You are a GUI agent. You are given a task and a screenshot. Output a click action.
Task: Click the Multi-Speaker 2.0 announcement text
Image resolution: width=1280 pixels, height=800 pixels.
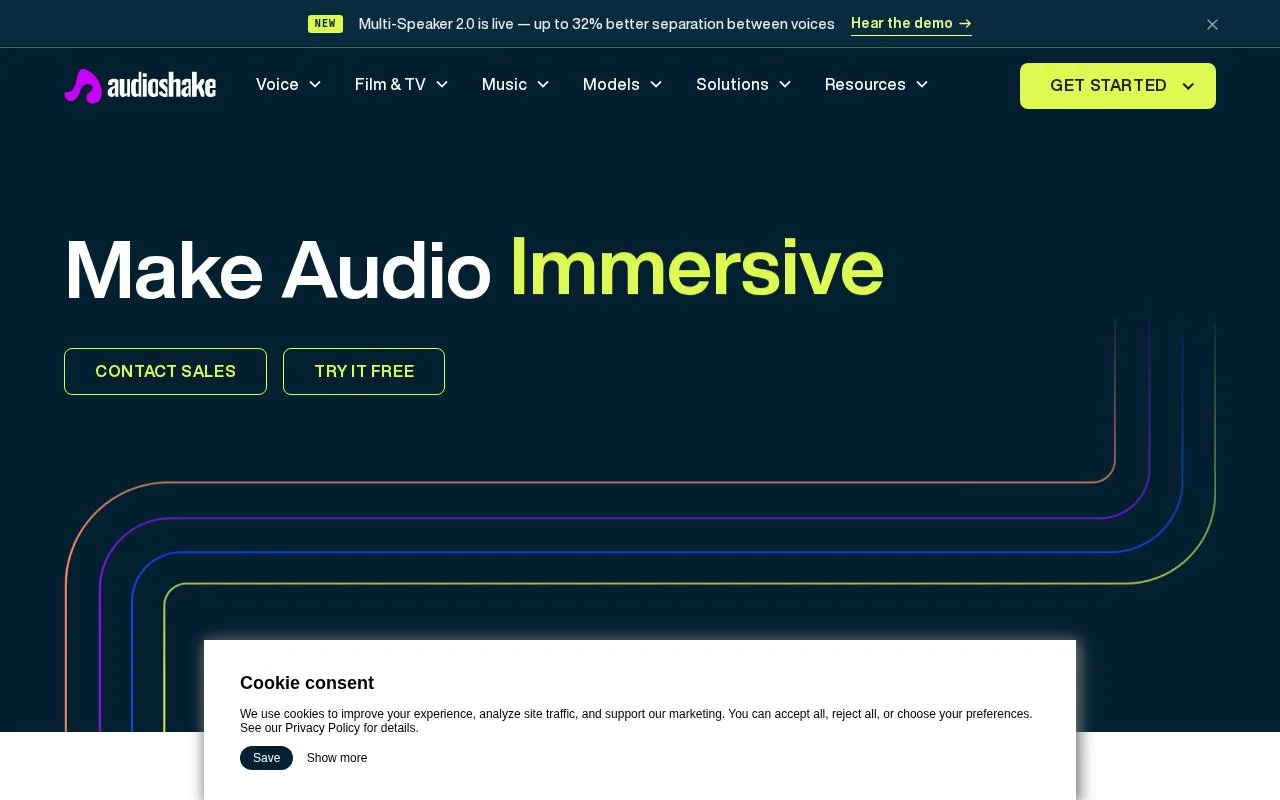point(596,24)
